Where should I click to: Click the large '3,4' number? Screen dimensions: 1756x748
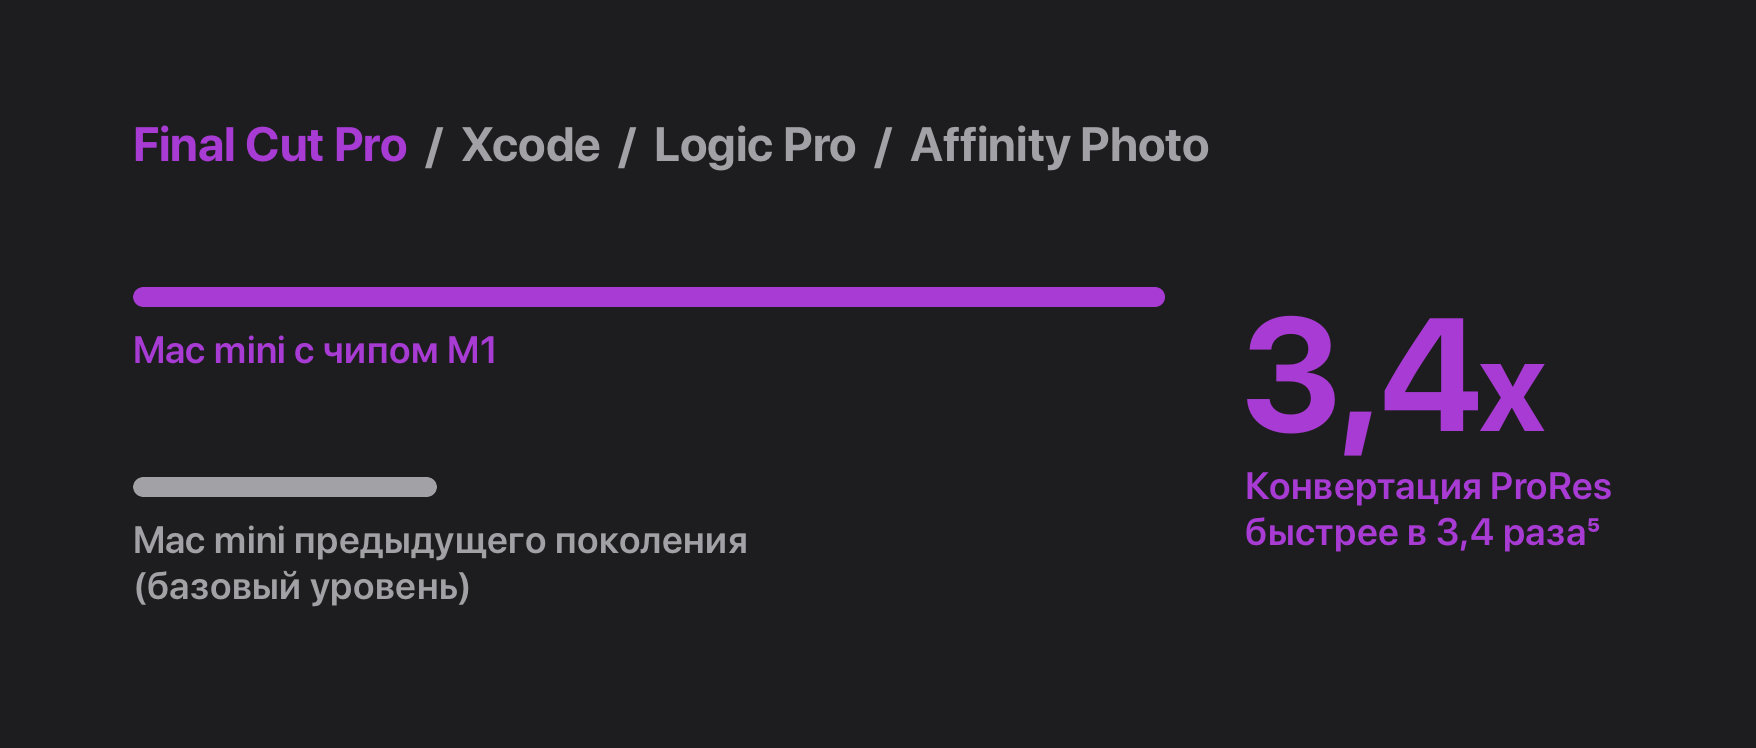(x=1360, y=380)
